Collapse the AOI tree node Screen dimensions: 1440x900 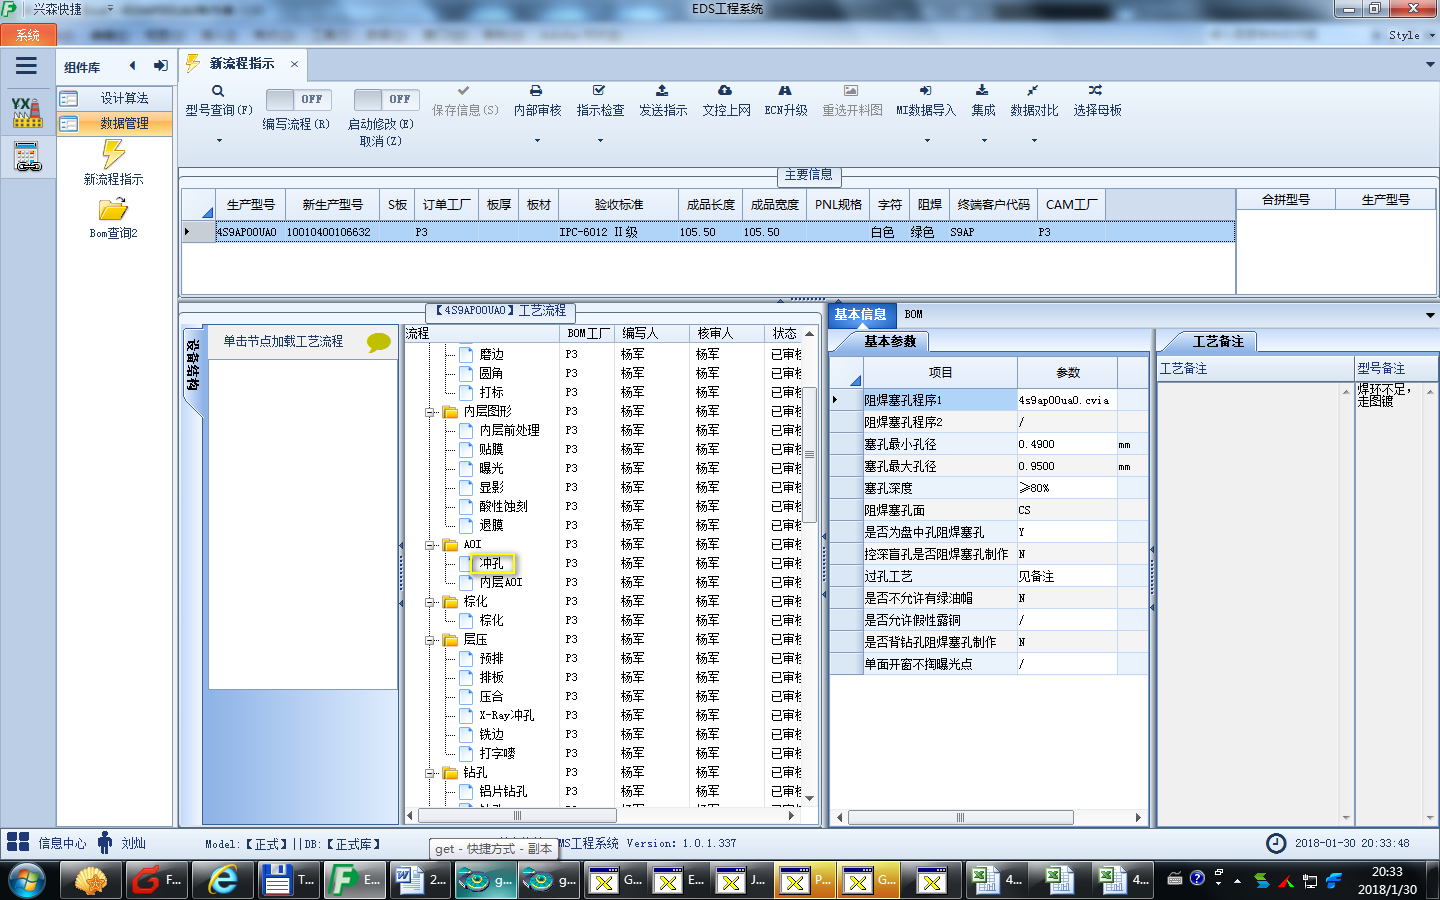pos(429,545)
